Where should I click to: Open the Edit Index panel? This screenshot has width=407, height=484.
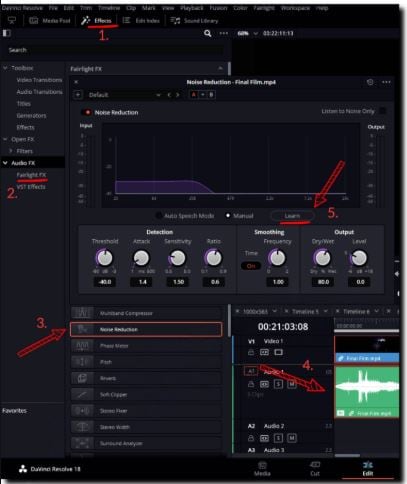141,21
